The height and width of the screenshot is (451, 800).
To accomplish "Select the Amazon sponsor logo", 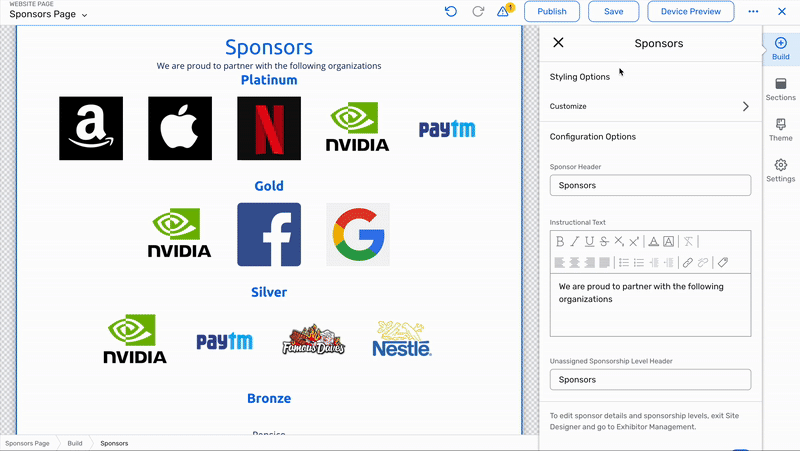I will 91,128.
